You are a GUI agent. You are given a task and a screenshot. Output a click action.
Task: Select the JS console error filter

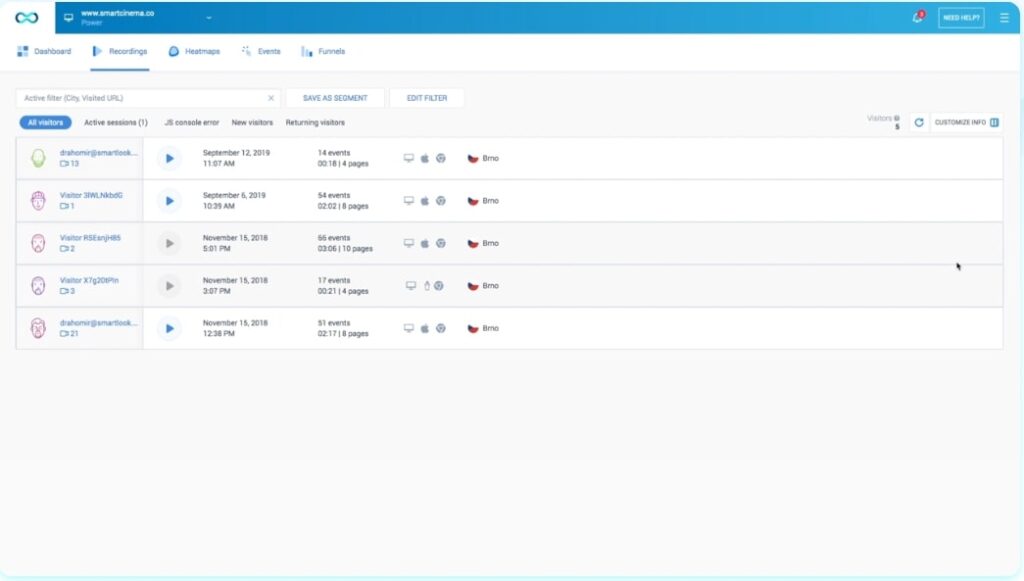(x=191, y=123)
